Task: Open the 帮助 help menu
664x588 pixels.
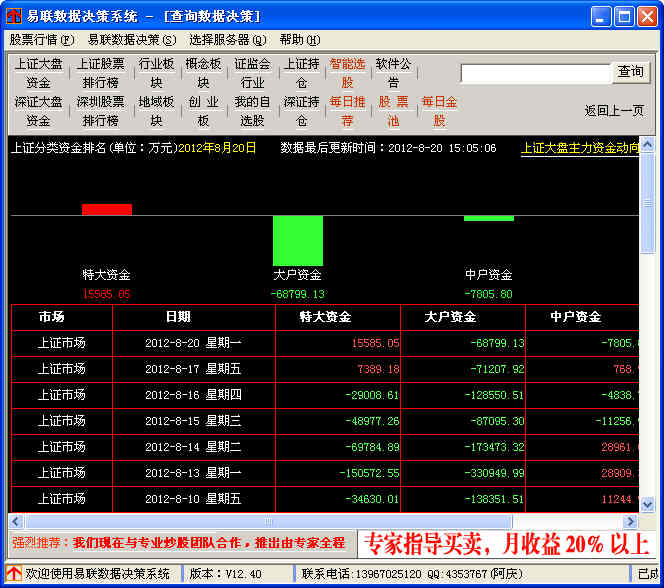Action: point(299,40)
